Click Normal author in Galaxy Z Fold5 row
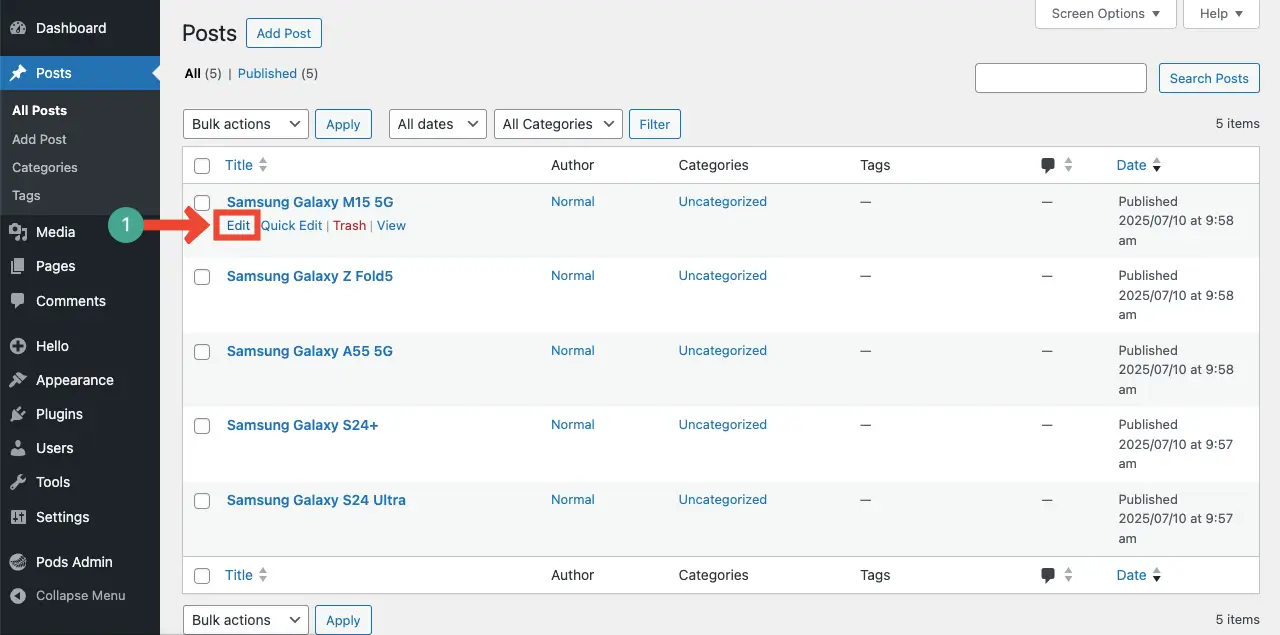1280x635 pixels. click(x=573, y=275)
